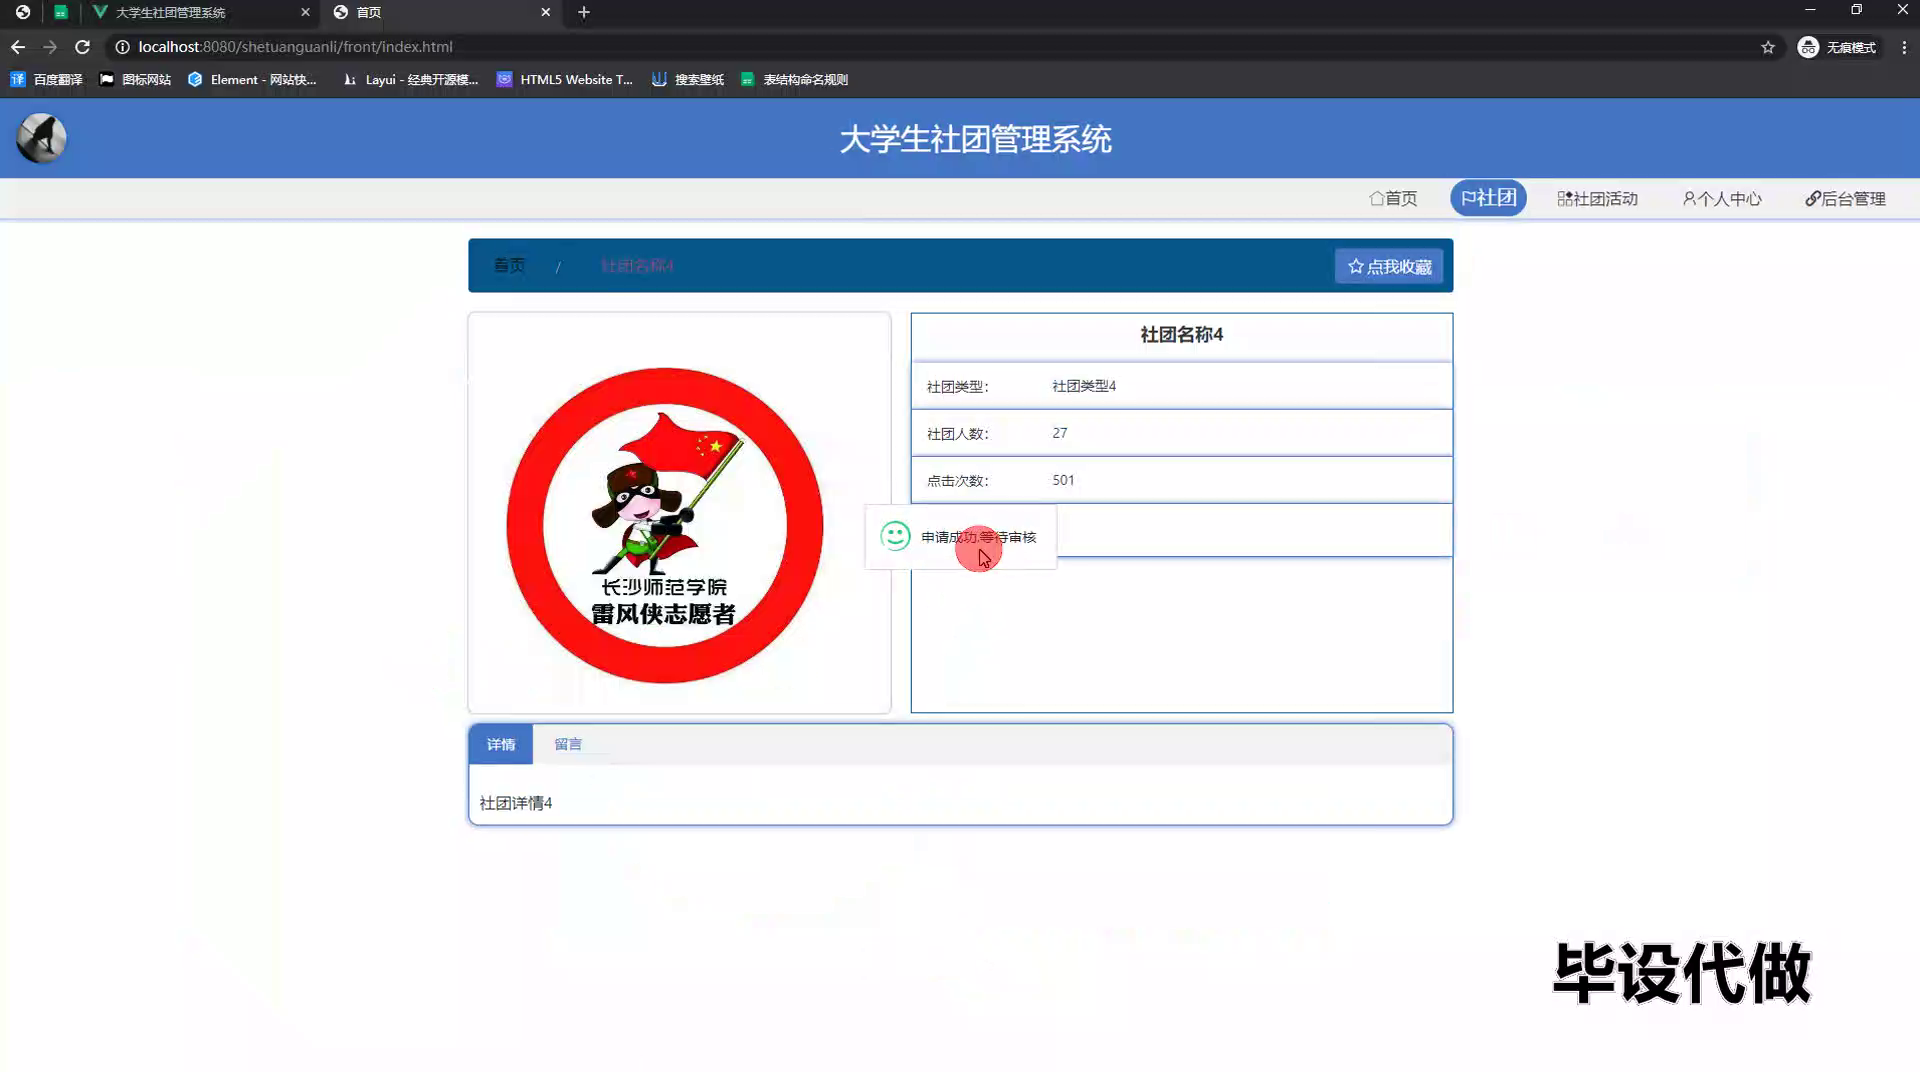Click the 首页 breadcrumb link
Screen dimensions: 1920x1072
pyautogui.click(x=509, y=265)
